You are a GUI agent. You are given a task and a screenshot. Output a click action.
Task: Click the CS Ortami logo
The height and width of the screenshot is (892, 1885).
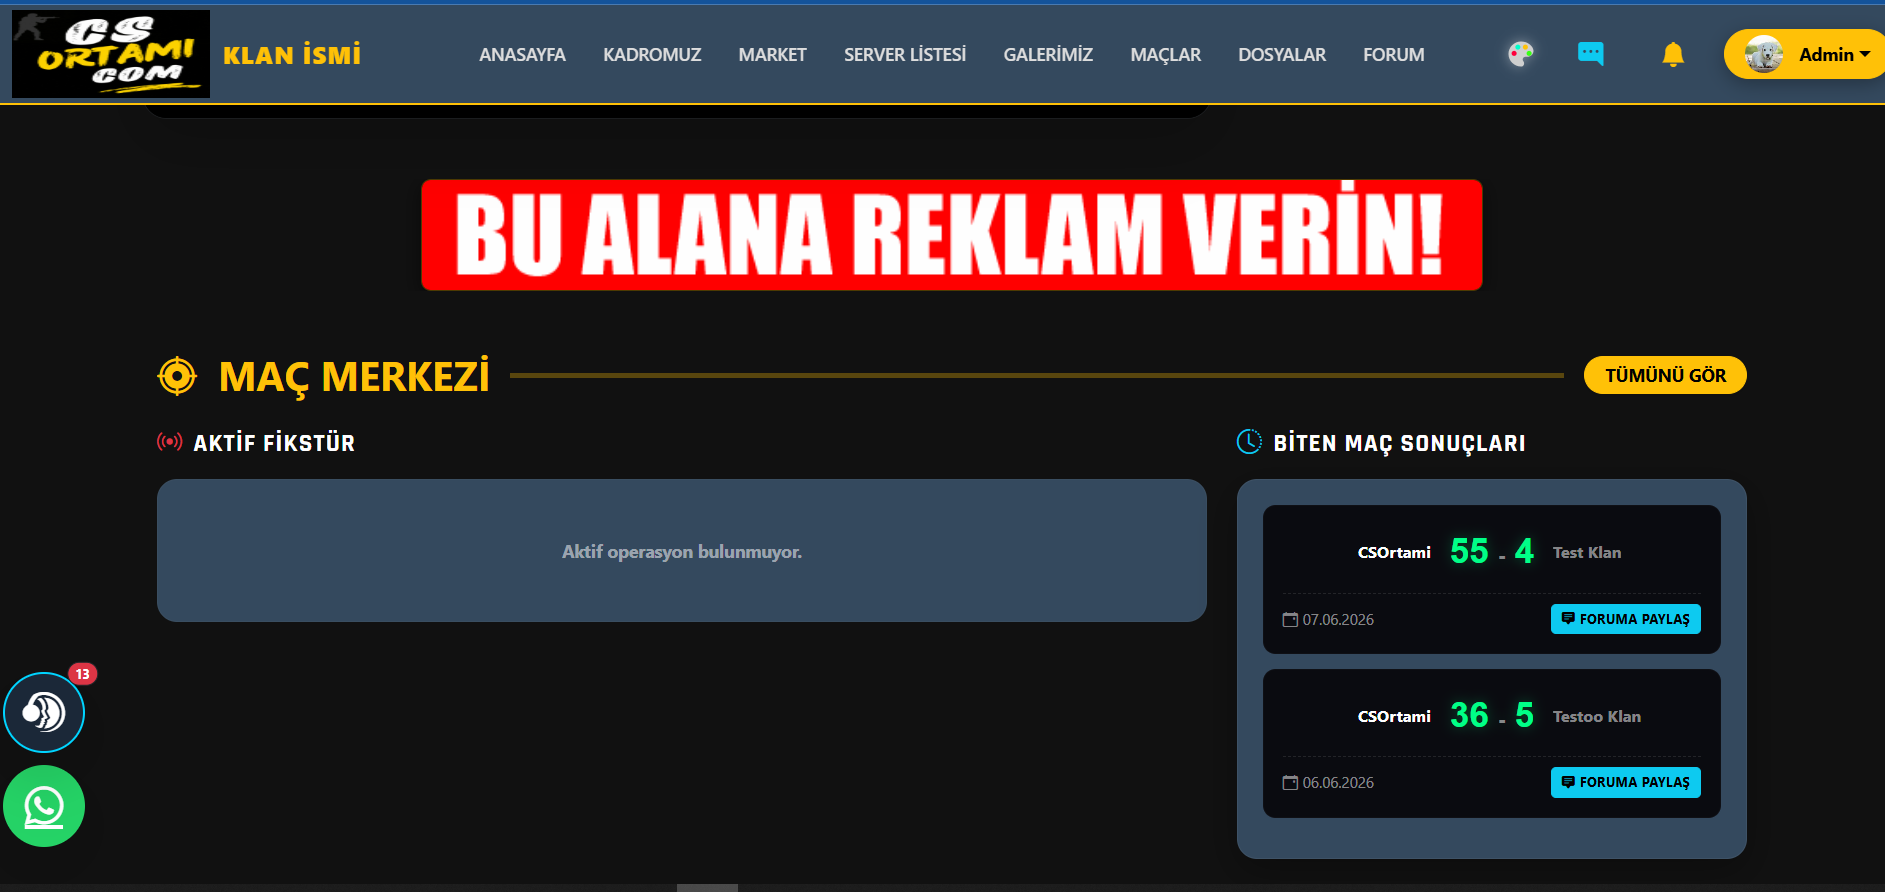point(111,54)
